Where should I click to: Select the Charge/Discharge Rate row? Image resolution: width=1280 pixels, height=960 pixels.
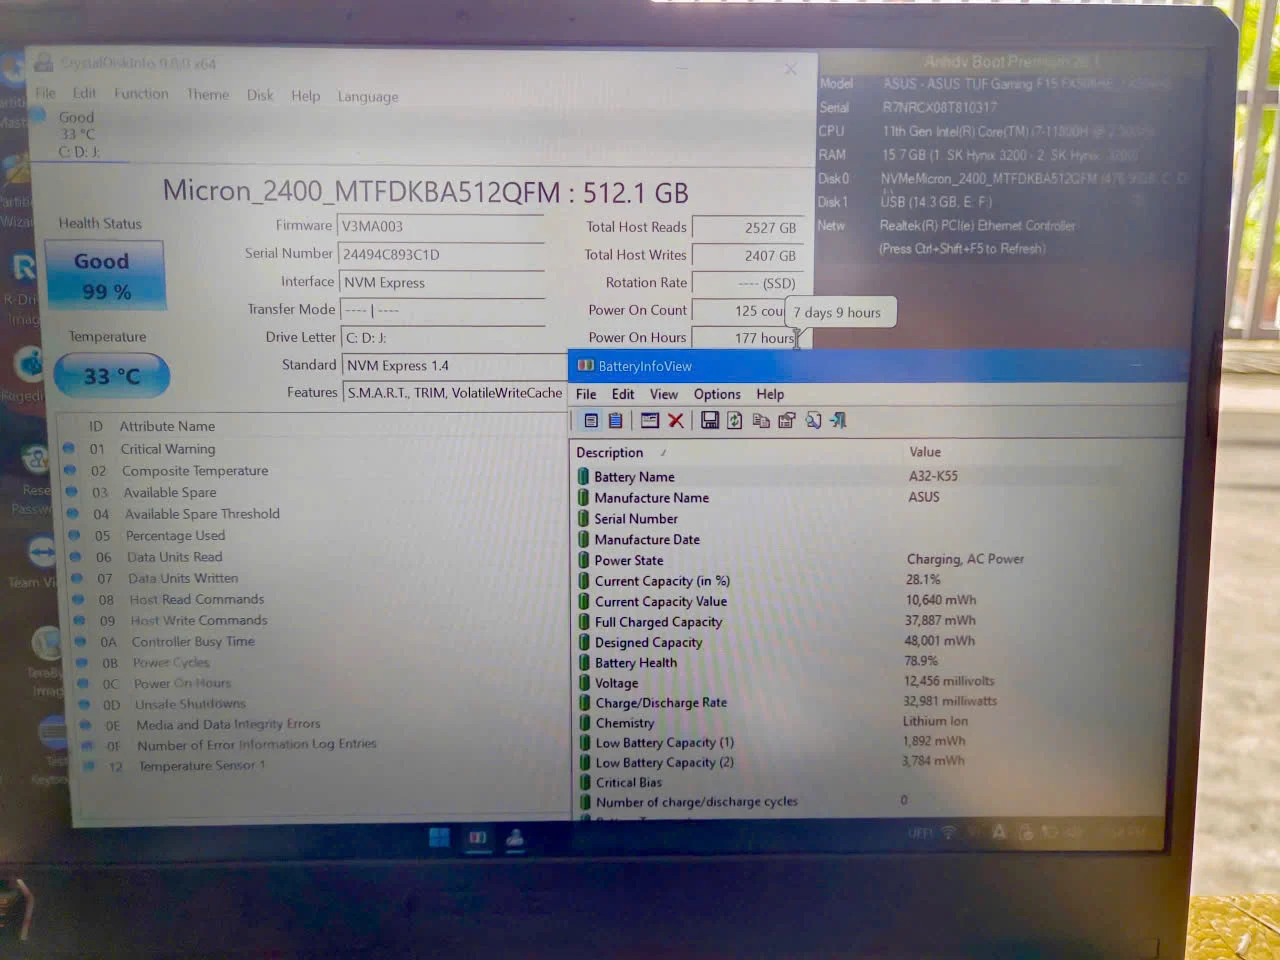point(878,702)
